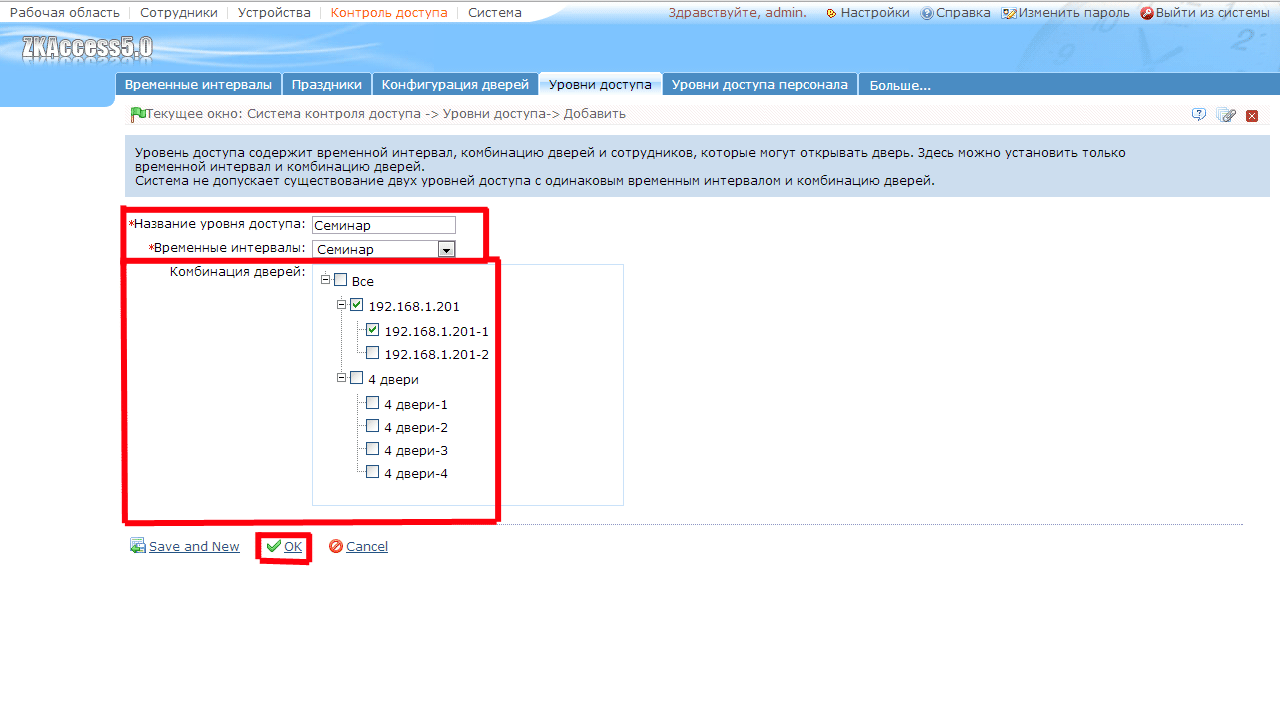Image resolution: width=1280 pixels, height=711 pixels.
Task: Click the help question mark icon
Action: click(x=1199, y=115)
